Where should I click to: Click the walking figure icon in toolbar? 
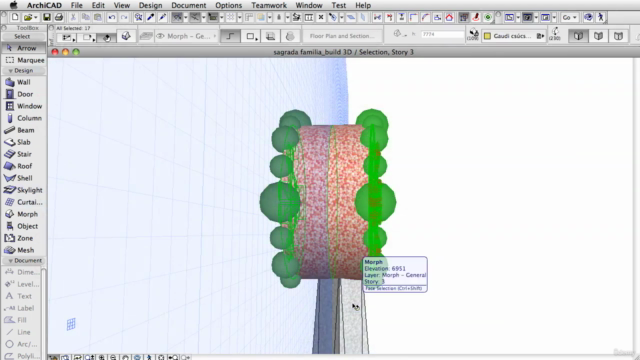pyautogui.click(x=600, y=17)
